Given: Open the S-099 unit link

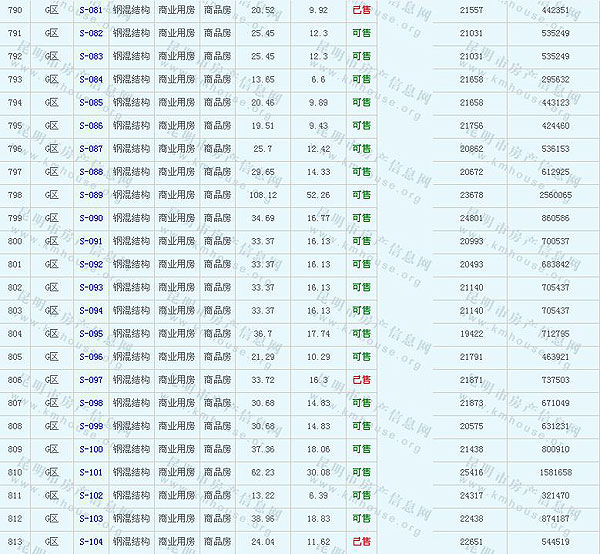Looking at the screenshot, I should coord(90,426).
